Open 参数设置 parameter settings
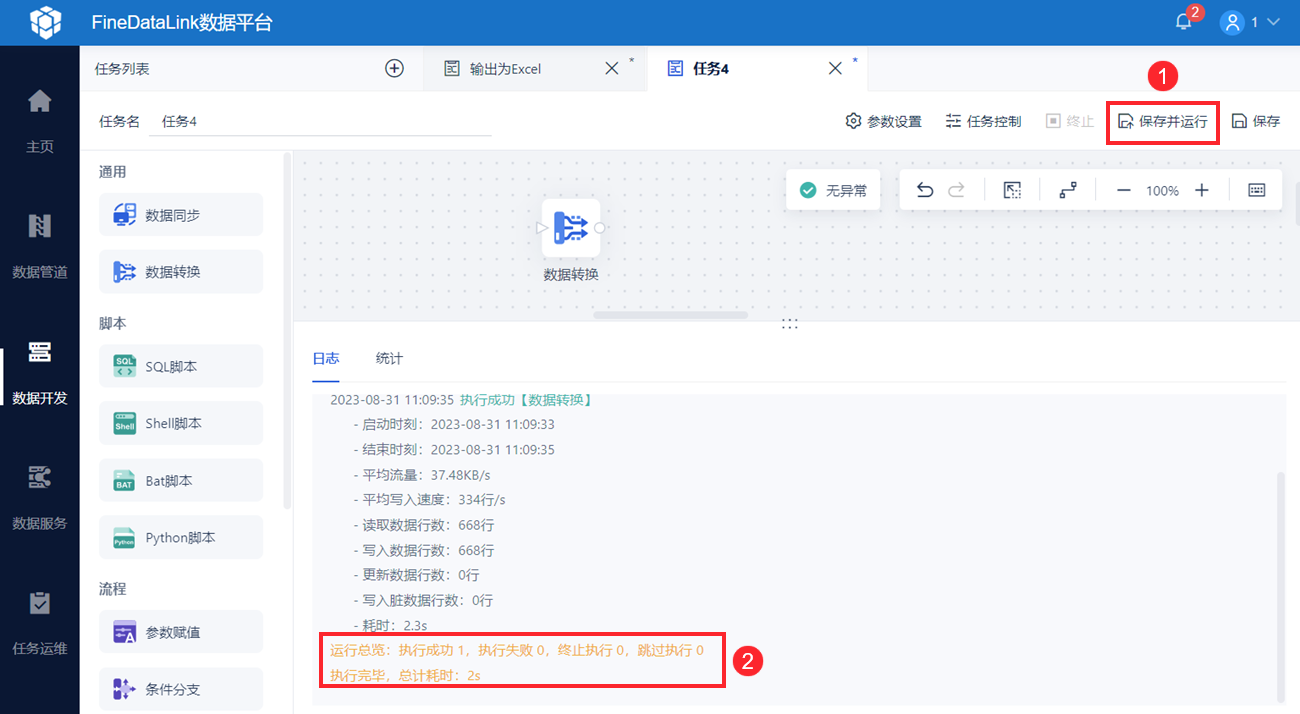The height and width of the screenshot is (714, 1300). pos(883,121)
